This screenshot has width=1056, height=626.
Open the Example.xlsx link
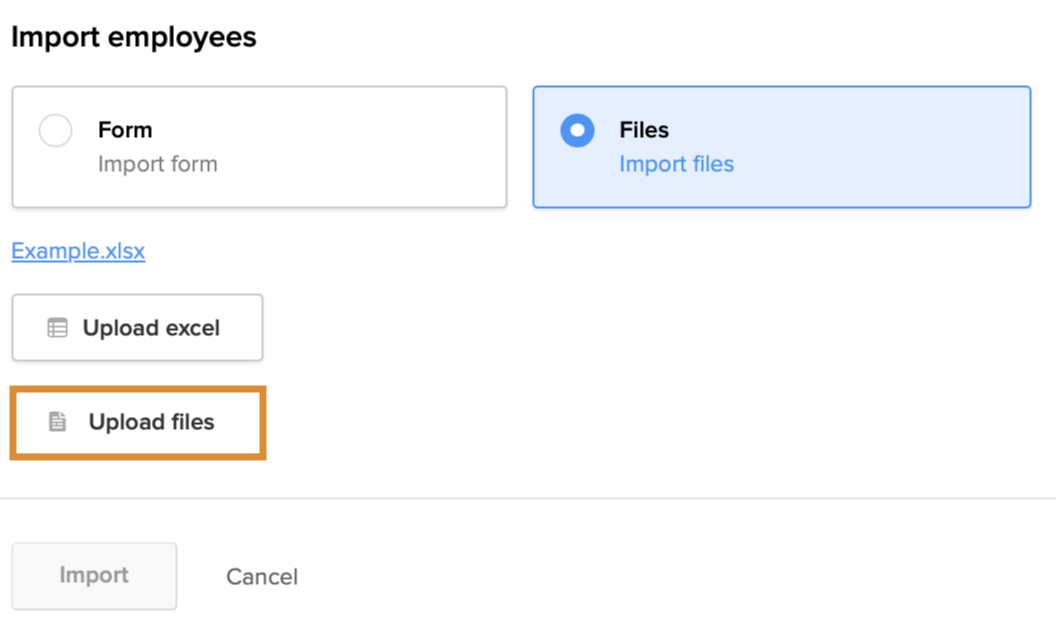tap(78, 251)
